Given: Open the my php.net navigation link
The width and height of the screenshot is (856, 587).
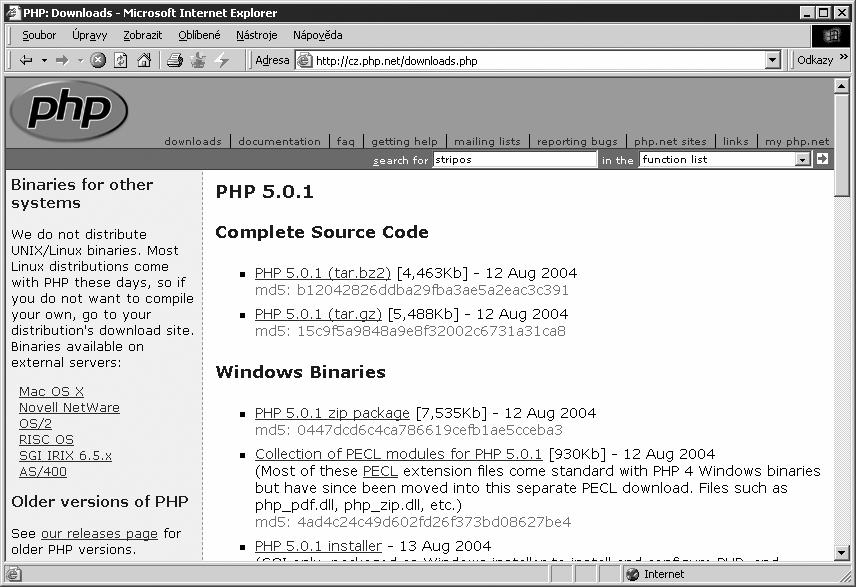Looking at the screenshot, I should 797,141.
